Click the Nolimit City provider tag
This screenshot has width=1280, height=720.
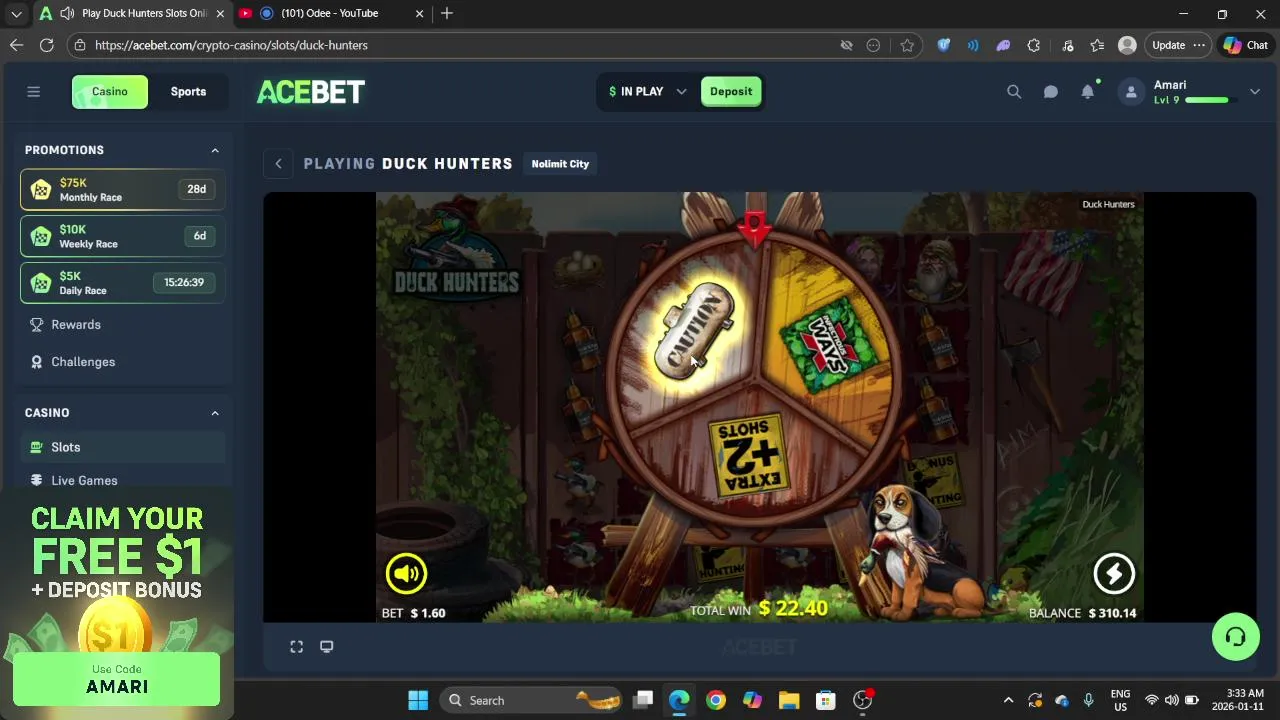click(560, 164)
